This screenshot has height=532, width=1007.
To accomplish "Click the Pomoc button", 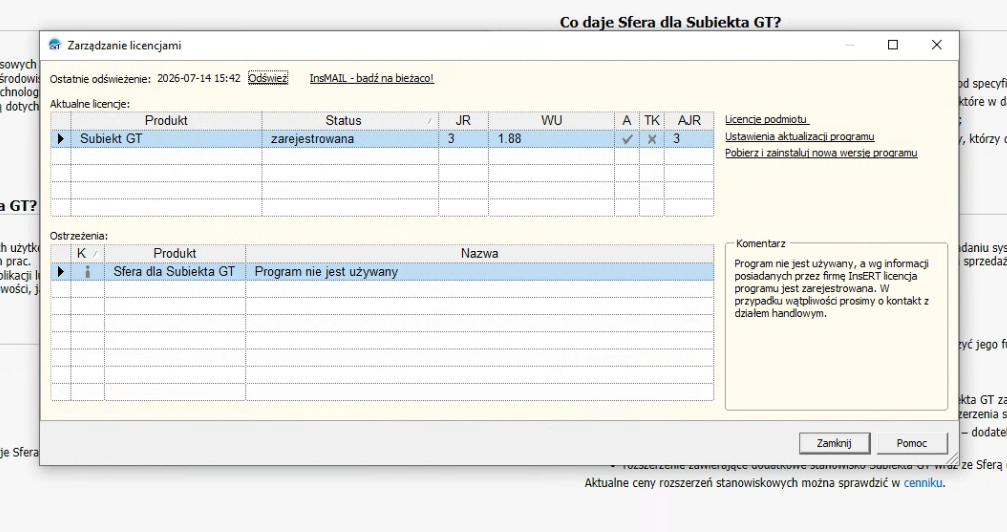I will click(911, 443).
